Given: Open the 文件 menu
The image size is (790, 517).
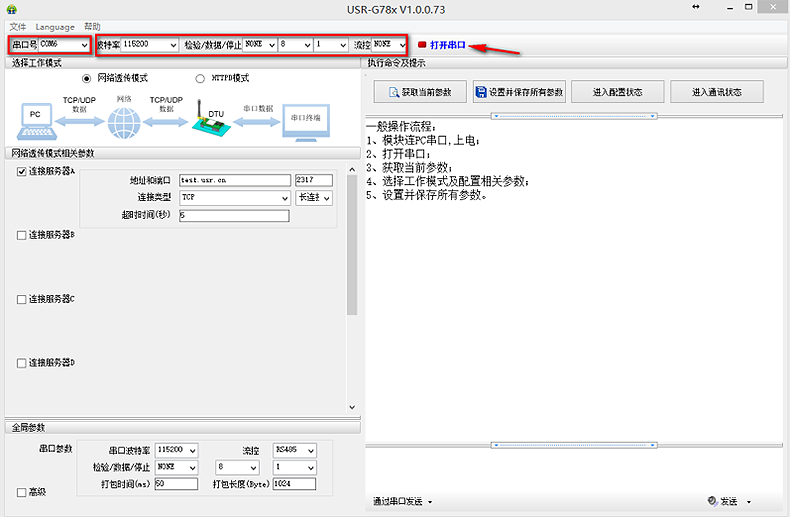Looking at the screenshot, I should tap(17, 26).
